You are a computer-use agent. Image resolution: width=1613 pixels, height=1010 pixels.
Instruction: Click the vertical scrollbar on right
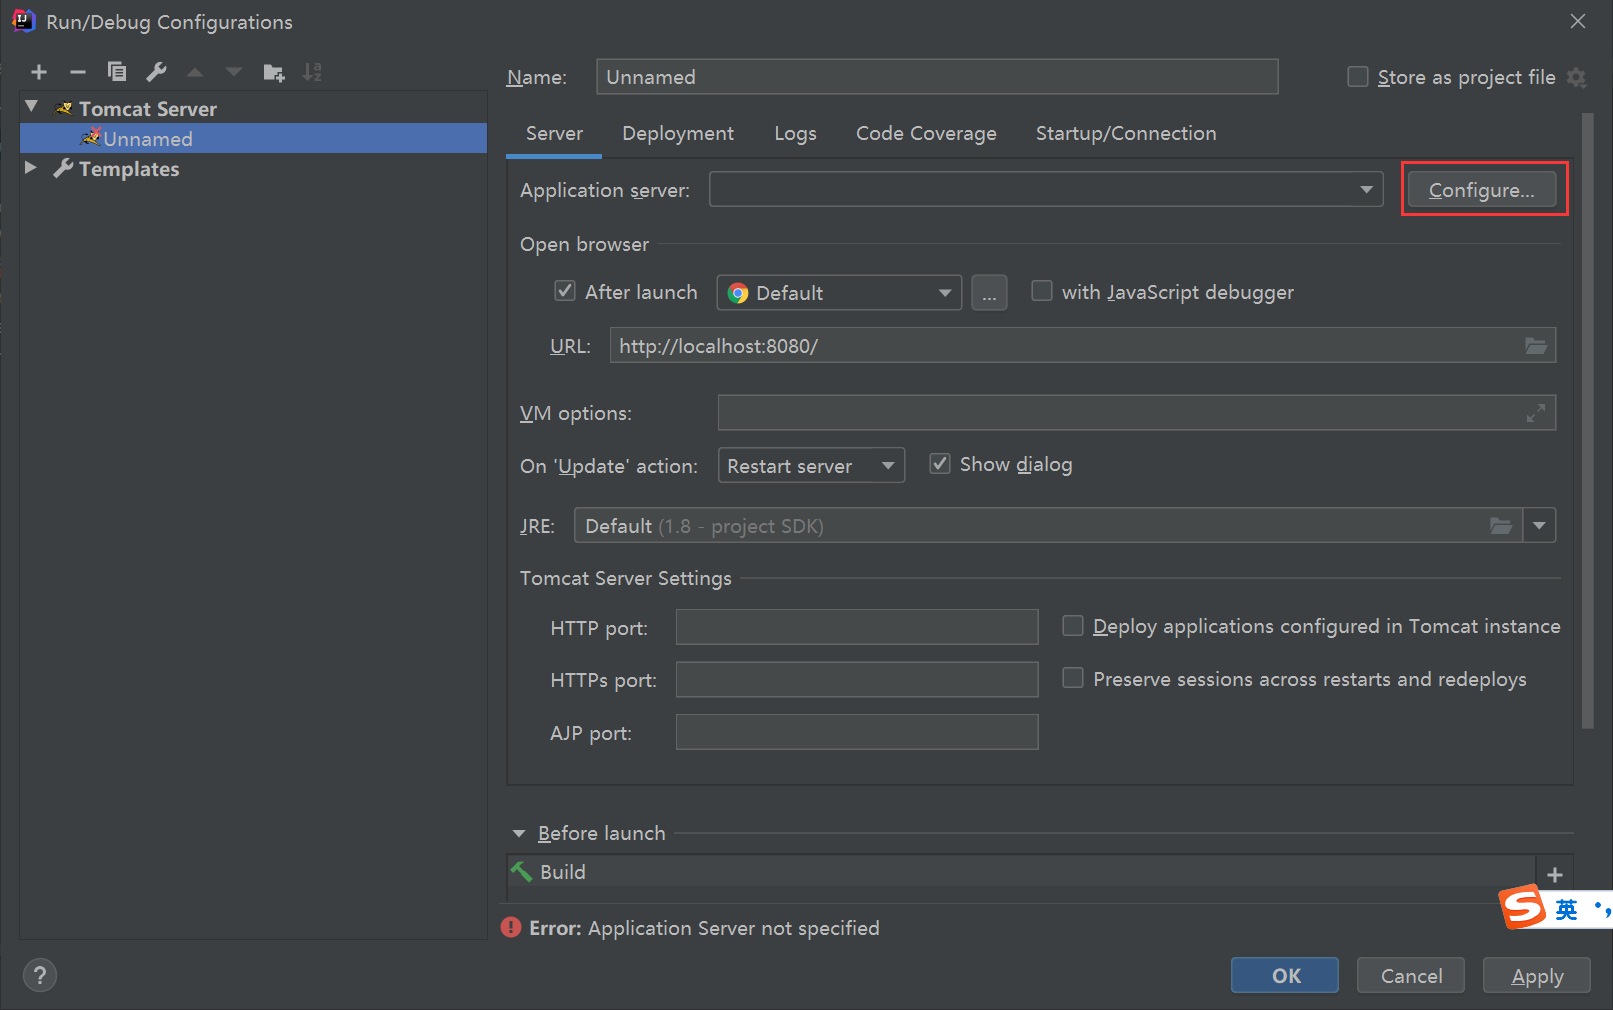point(1588,420)
